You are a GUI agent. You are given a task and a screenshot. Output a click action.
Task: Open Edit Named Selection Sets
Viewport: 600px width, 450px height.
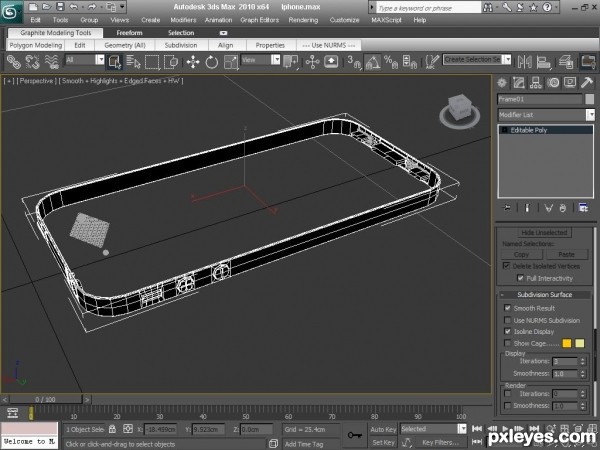(432, 62)
